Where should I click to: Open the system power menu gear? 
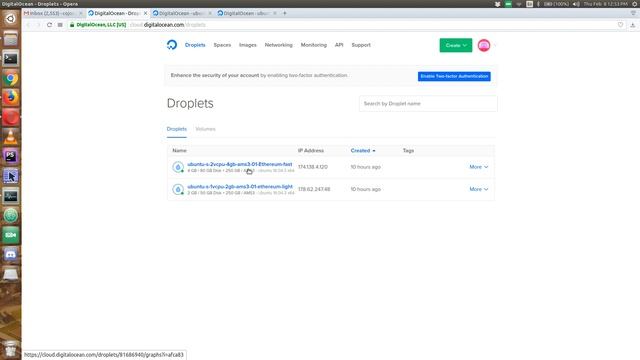pos(635,4)
